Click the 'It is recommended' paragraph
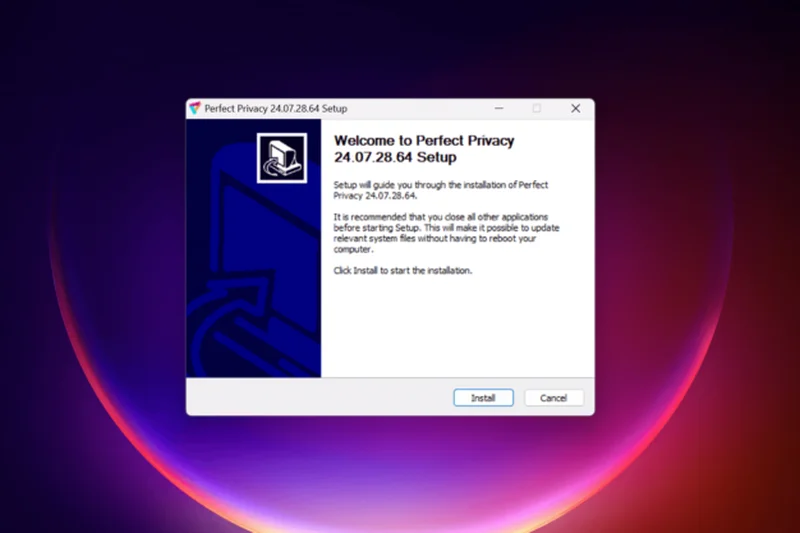 [446, 233]
